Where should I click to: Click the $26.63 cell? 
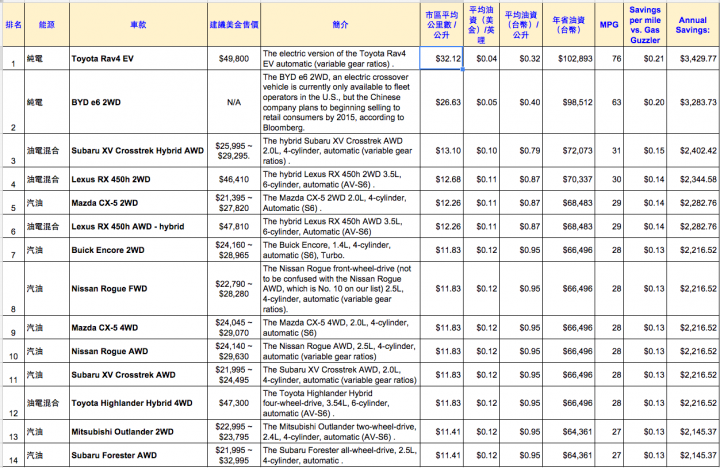(x=441, y=102)
